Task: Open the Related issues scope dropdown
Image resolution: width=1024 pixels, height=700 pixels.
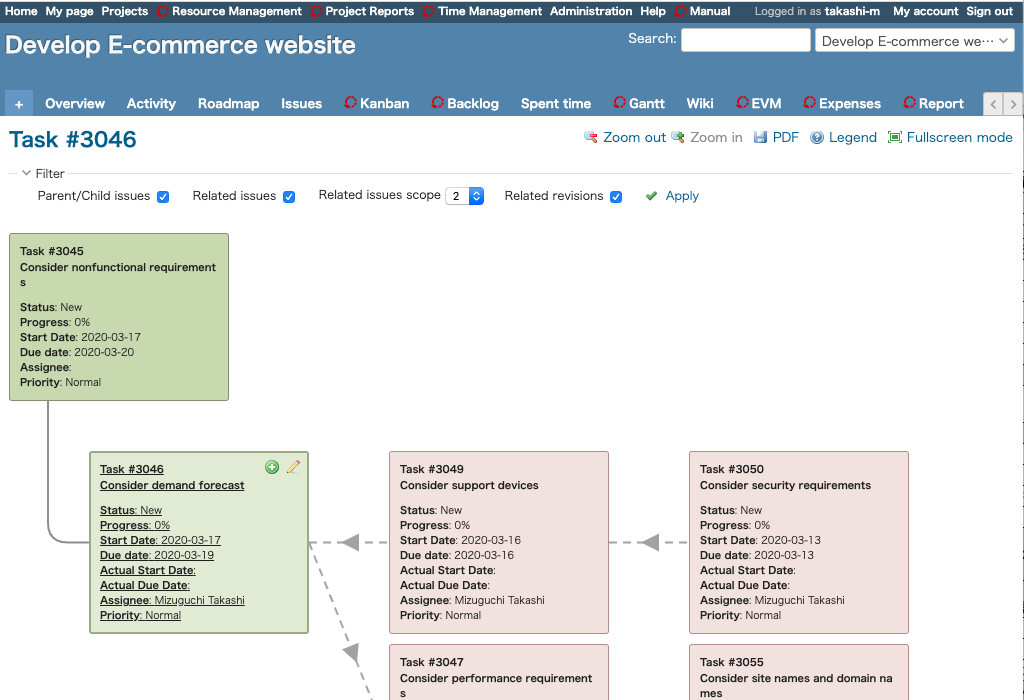Action: point(464,196)
